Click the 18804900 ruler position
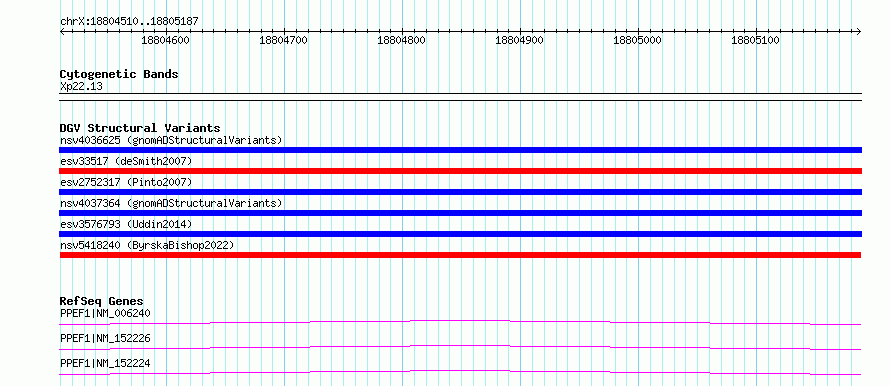This screenshot has width=890, height=386. pyautogui.click(x=520, y=40)
